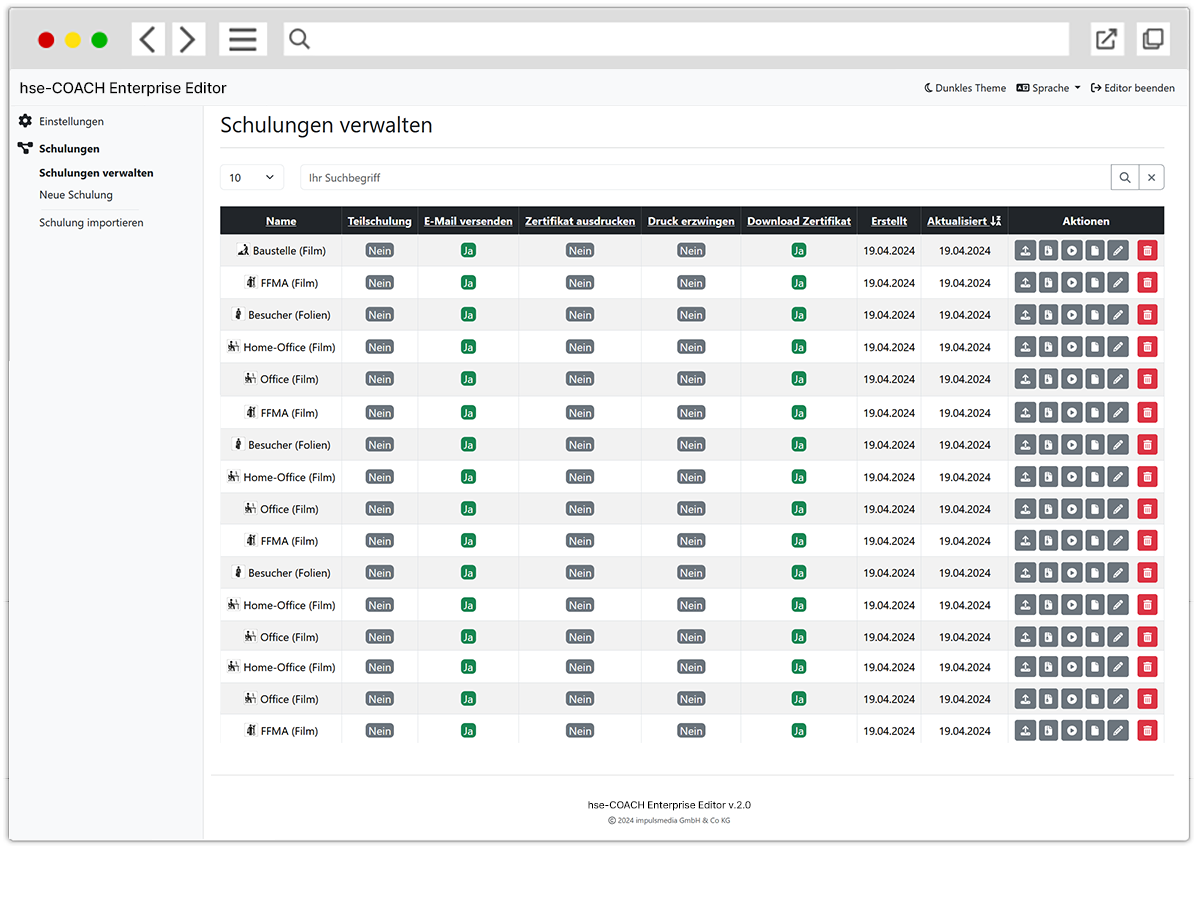Click the zip archive icon for Baustelle (Film)

tap(1048, 251)
